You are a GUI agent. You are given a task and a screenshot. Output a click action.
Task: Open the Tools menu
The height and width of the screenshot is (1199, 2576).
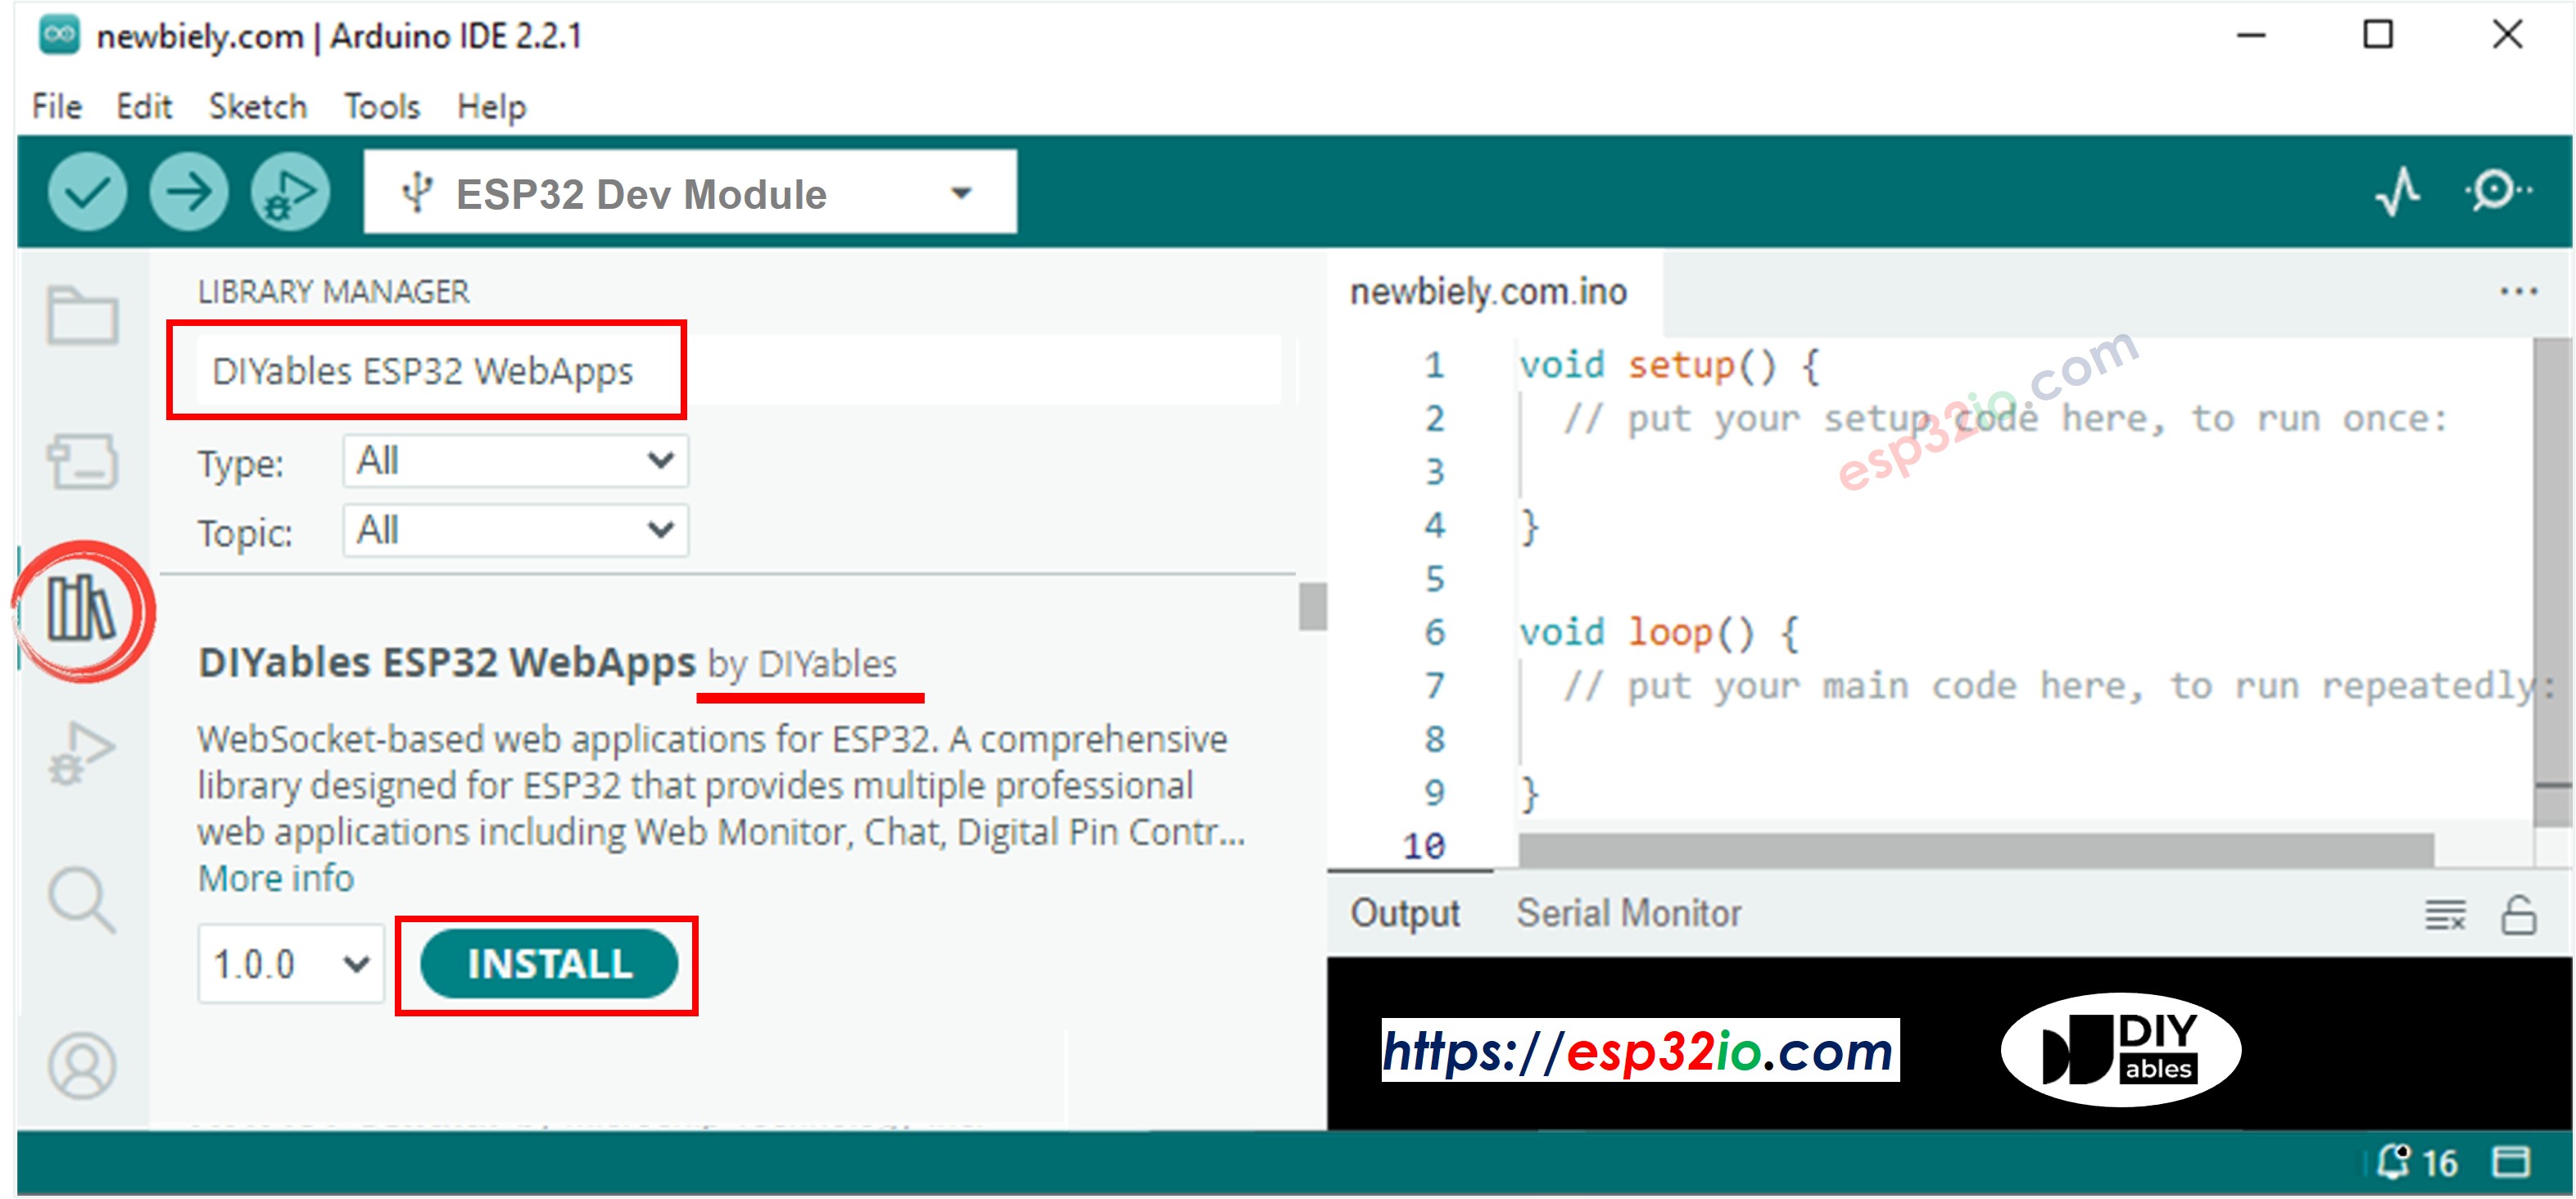point(381,106)
